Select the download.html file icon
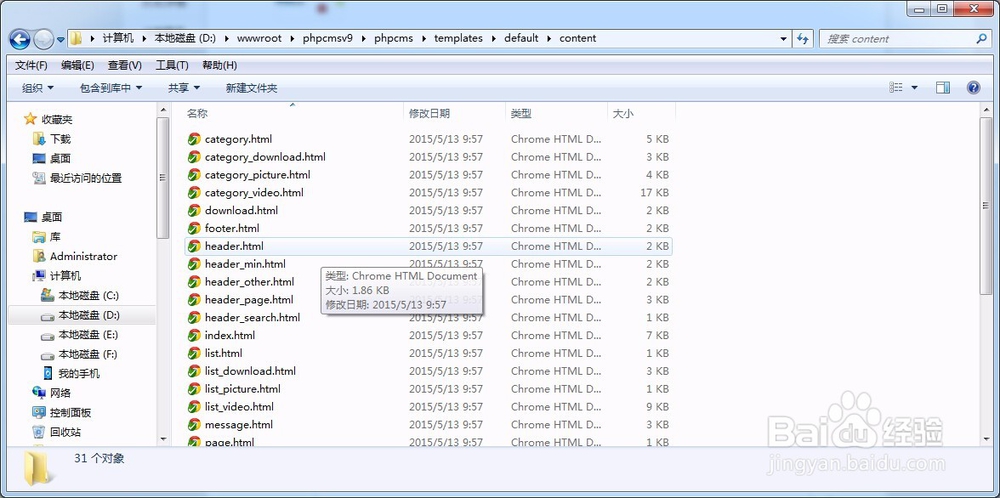This screenshot has width=1000, height=498. point(194,210)
